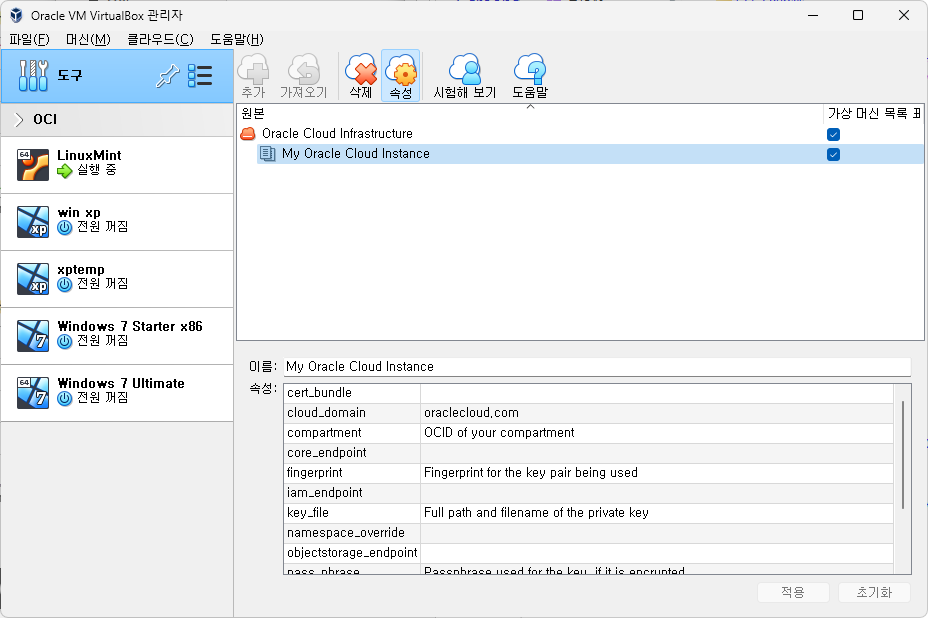Image resolution: width=928 pixels, height=618 pixels.
Task: Select the win xp VM icon
Action: pos(33,221)
